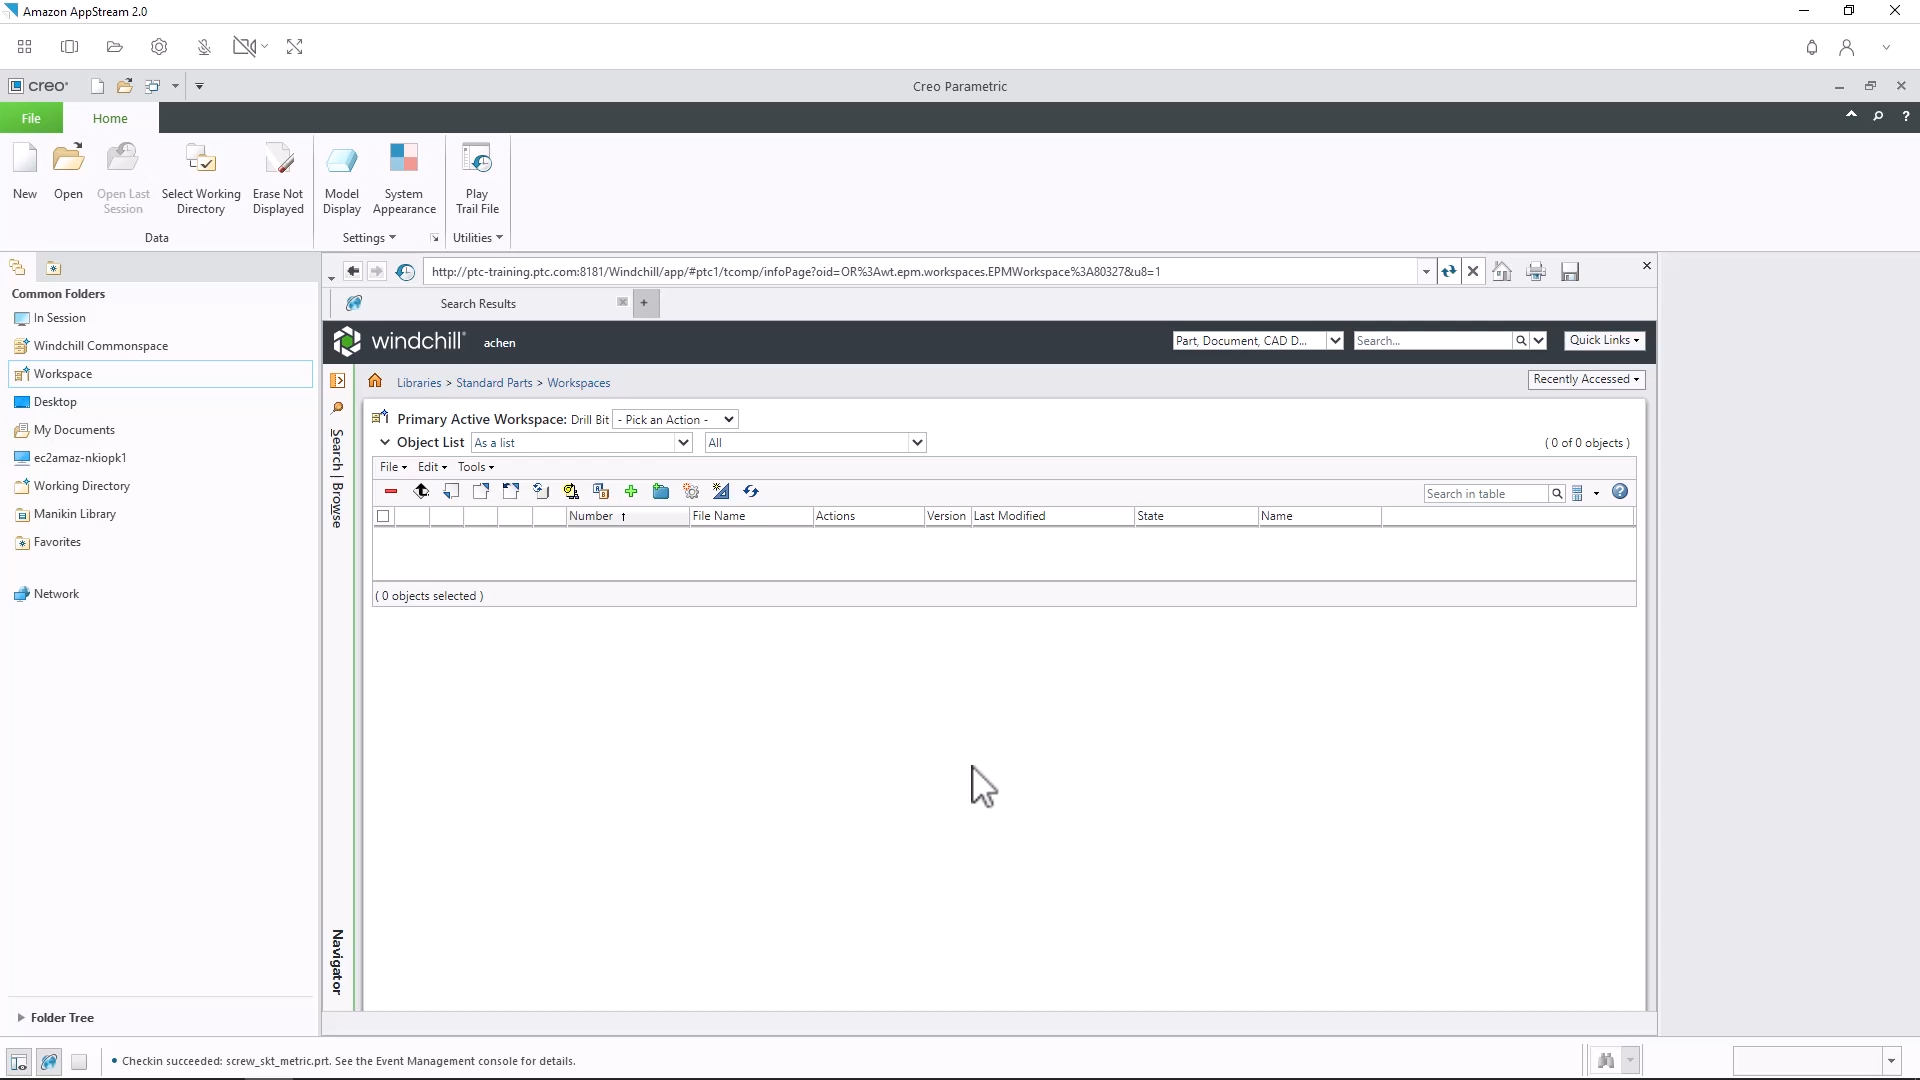This screenshot has width=1920, height=1080.
Task: Click the Update icon in workspace toolbar
Action: pyautogui.click(x=541, y=491)
